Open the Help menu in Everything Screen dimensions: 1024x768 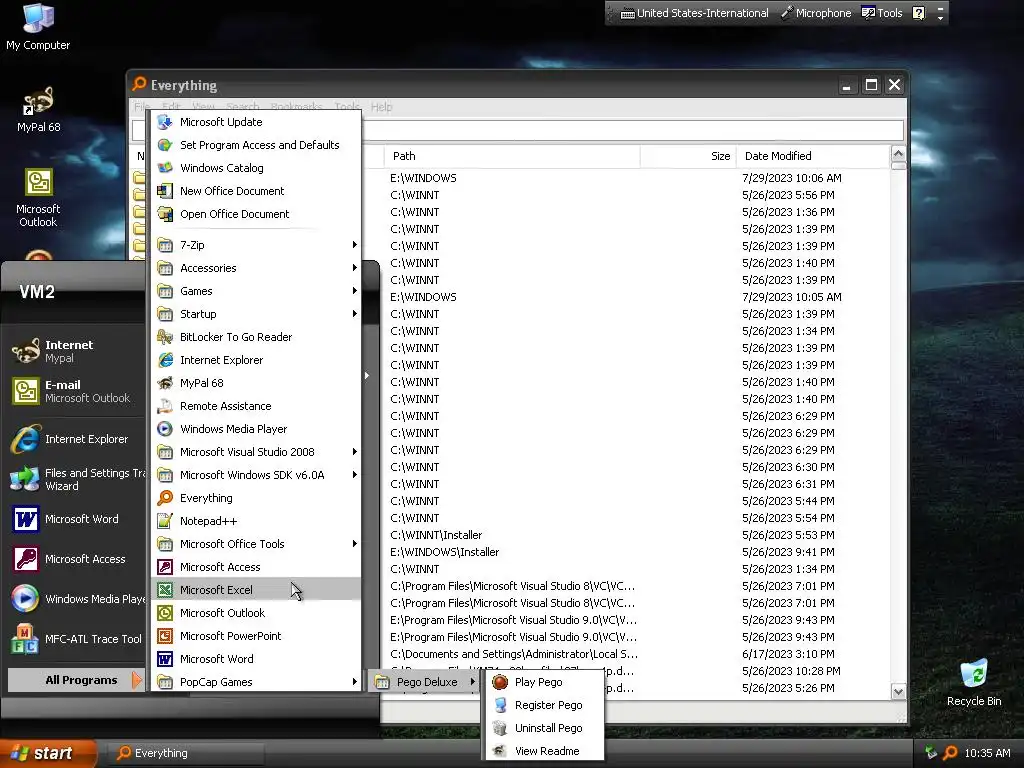point(381,107)
